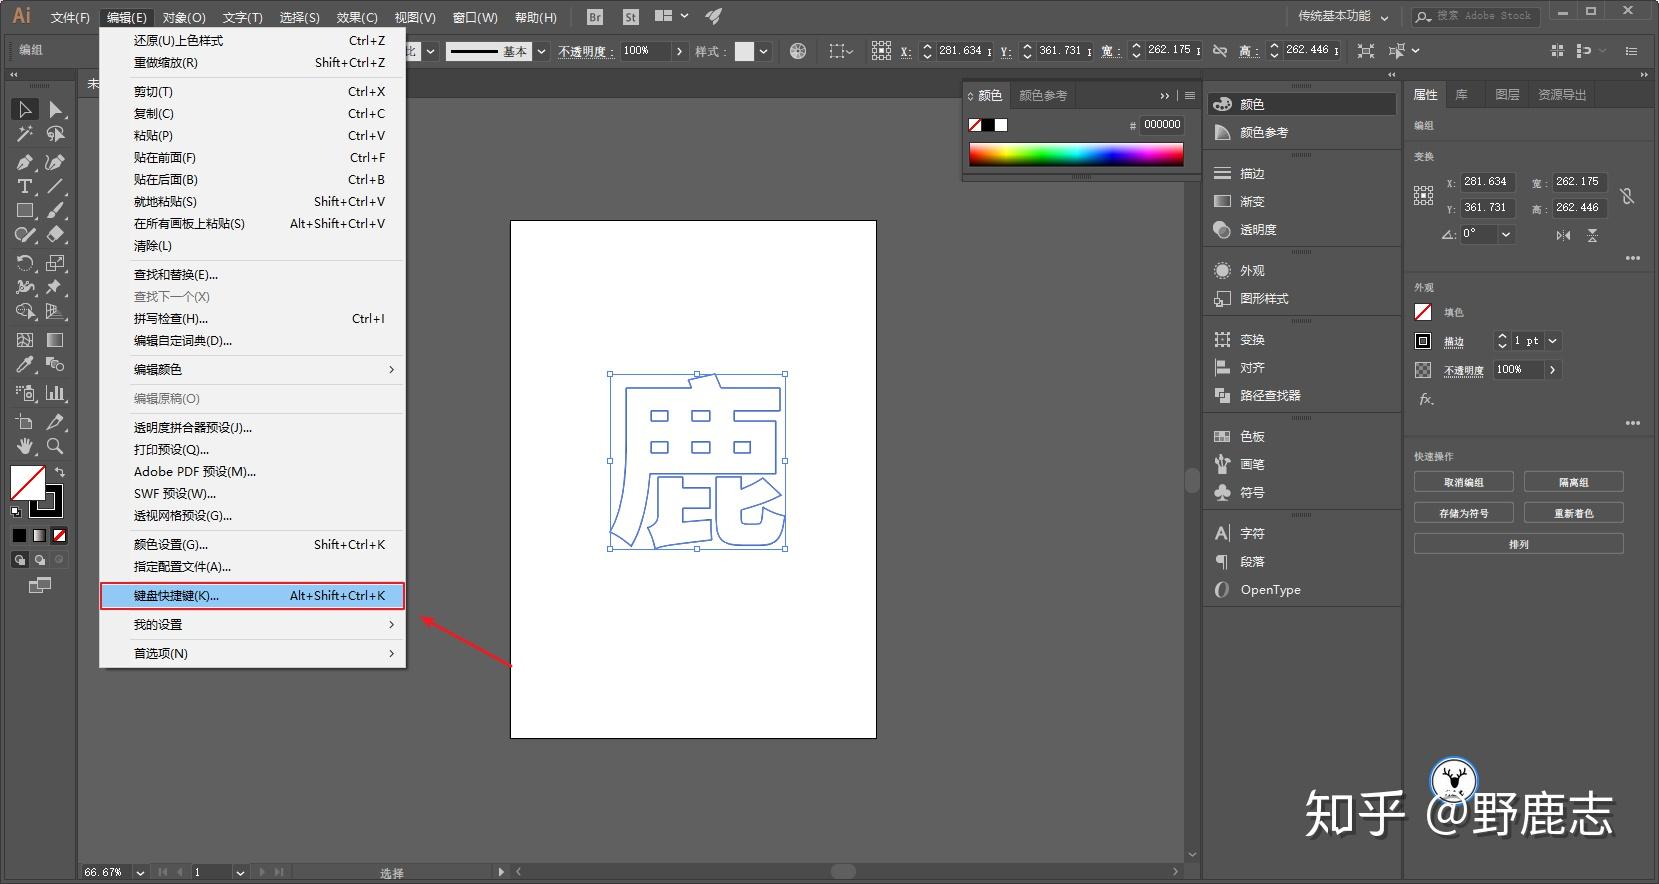This screenshot has height=884, width=1659.
Task: Open the 传统基本功能 workspace dropdown
Action: pos(1343,16)
